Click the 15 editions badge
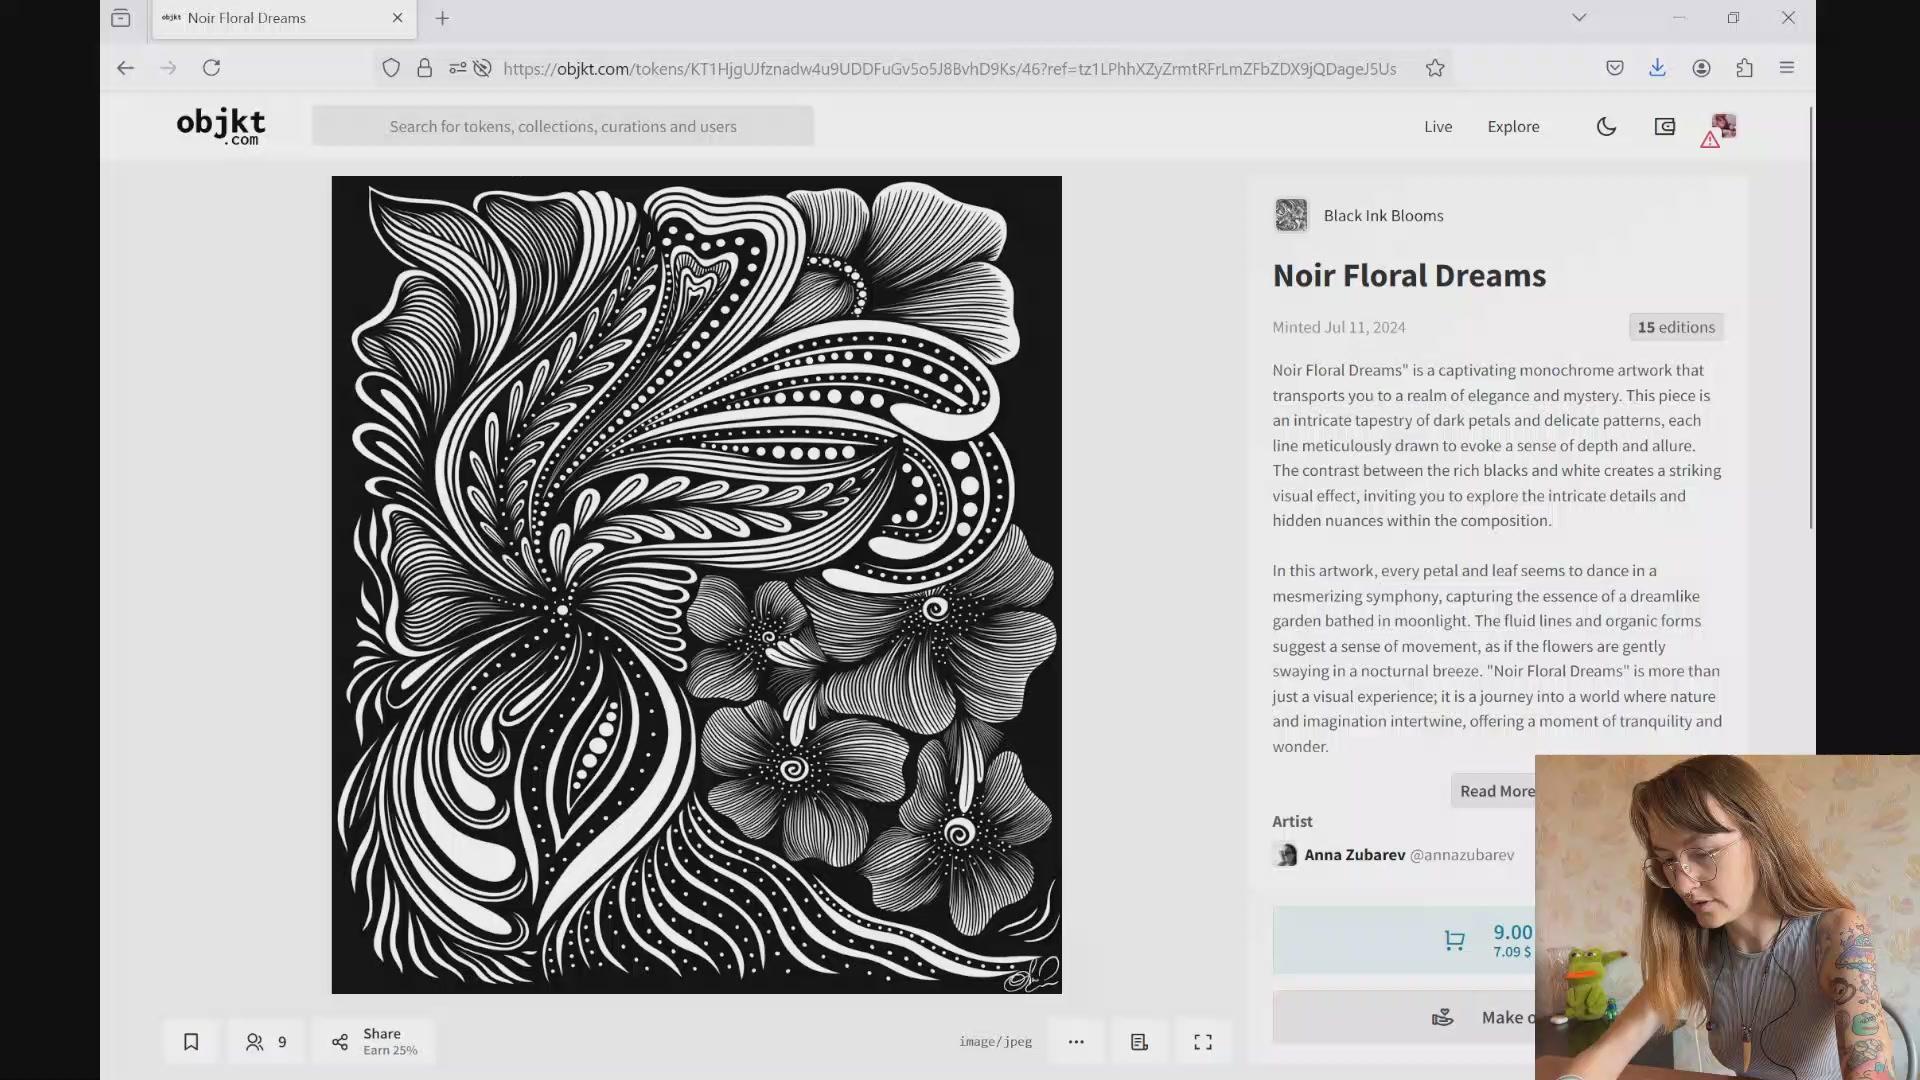 point(1676,327)
